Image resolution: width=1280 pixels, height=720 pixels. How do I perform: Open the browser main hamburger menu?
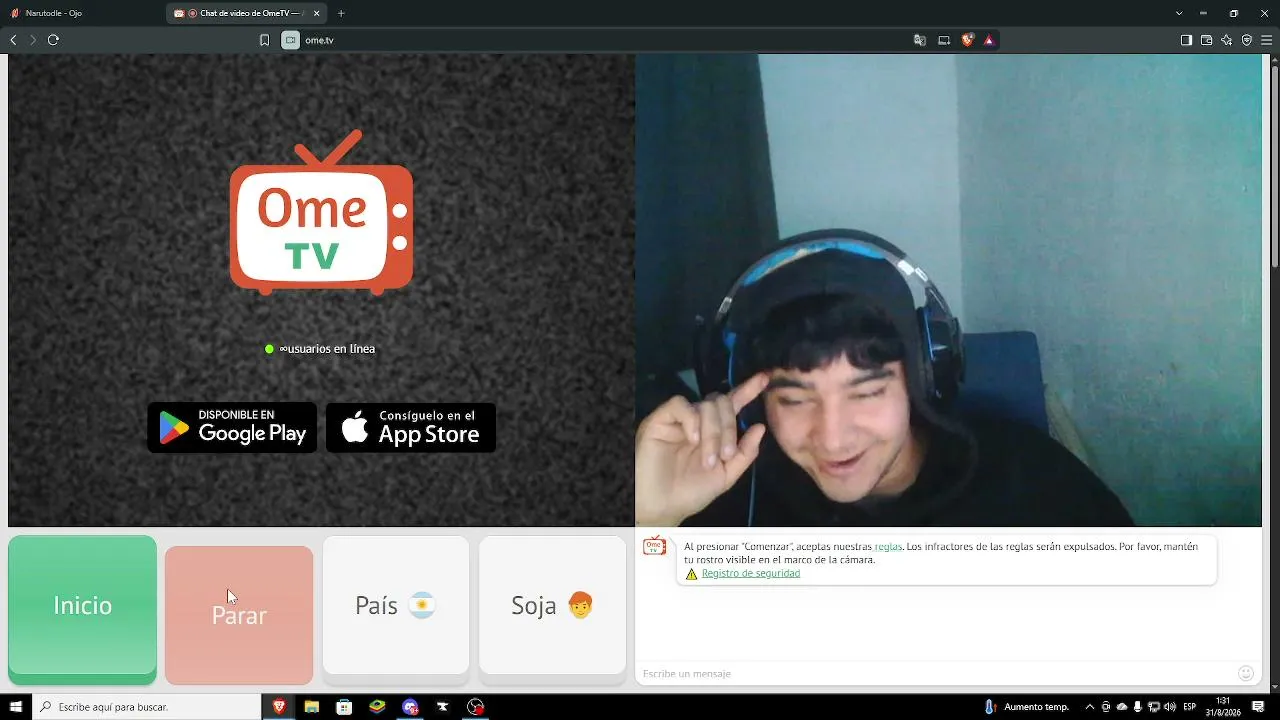pos(1267,40)
